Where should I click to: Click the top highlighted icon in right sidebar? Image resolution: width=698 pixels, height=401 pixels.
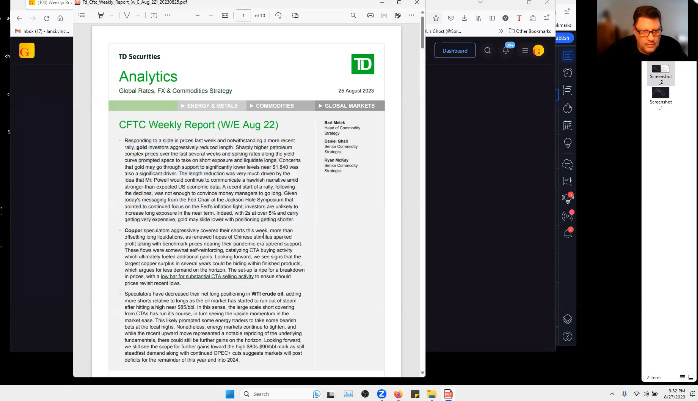567,56
